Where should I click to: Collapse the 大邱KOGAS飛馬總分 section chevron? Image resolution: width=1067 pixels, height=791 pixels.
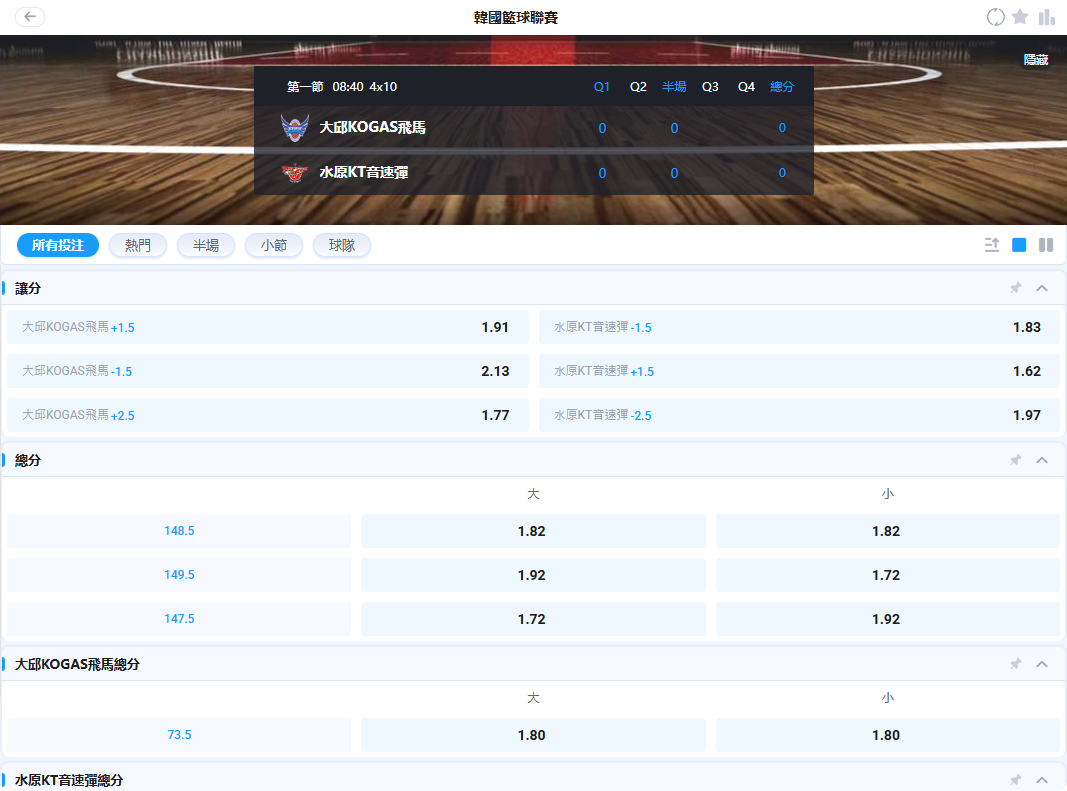click(x=1042, y=664)
